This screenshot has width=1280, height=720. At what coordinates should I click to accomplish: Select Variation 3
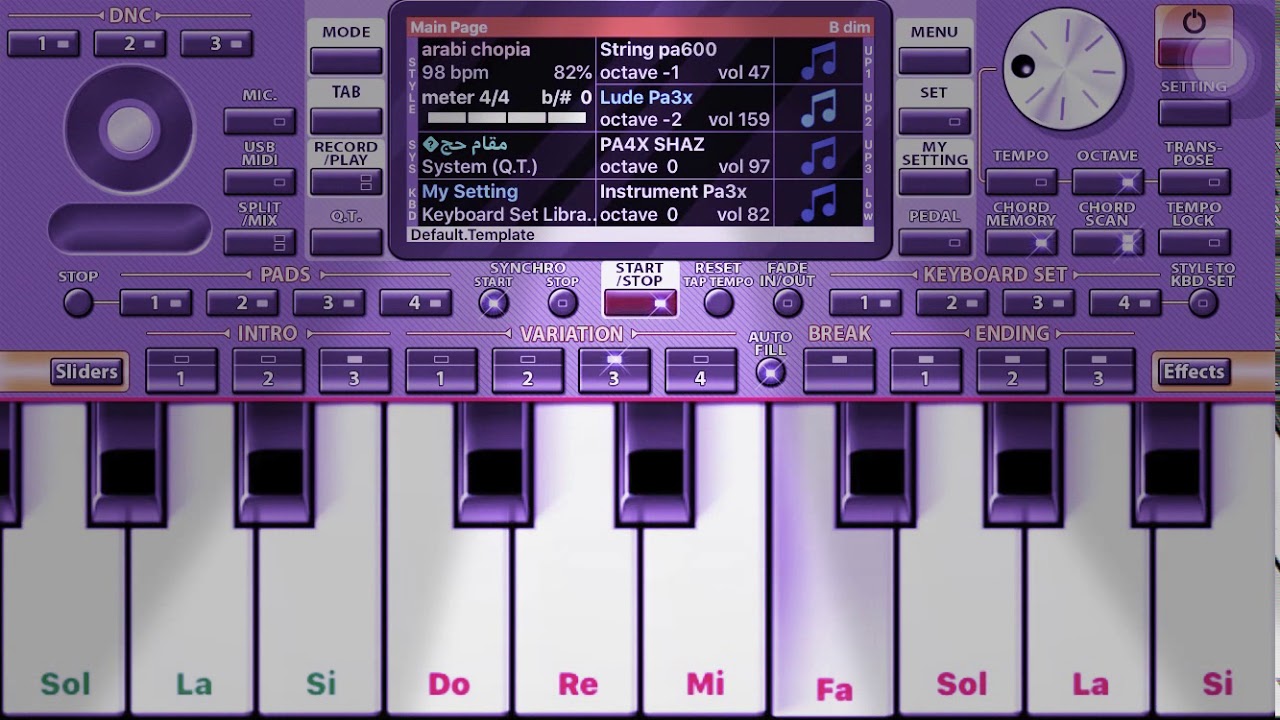[x=614, y=370]
